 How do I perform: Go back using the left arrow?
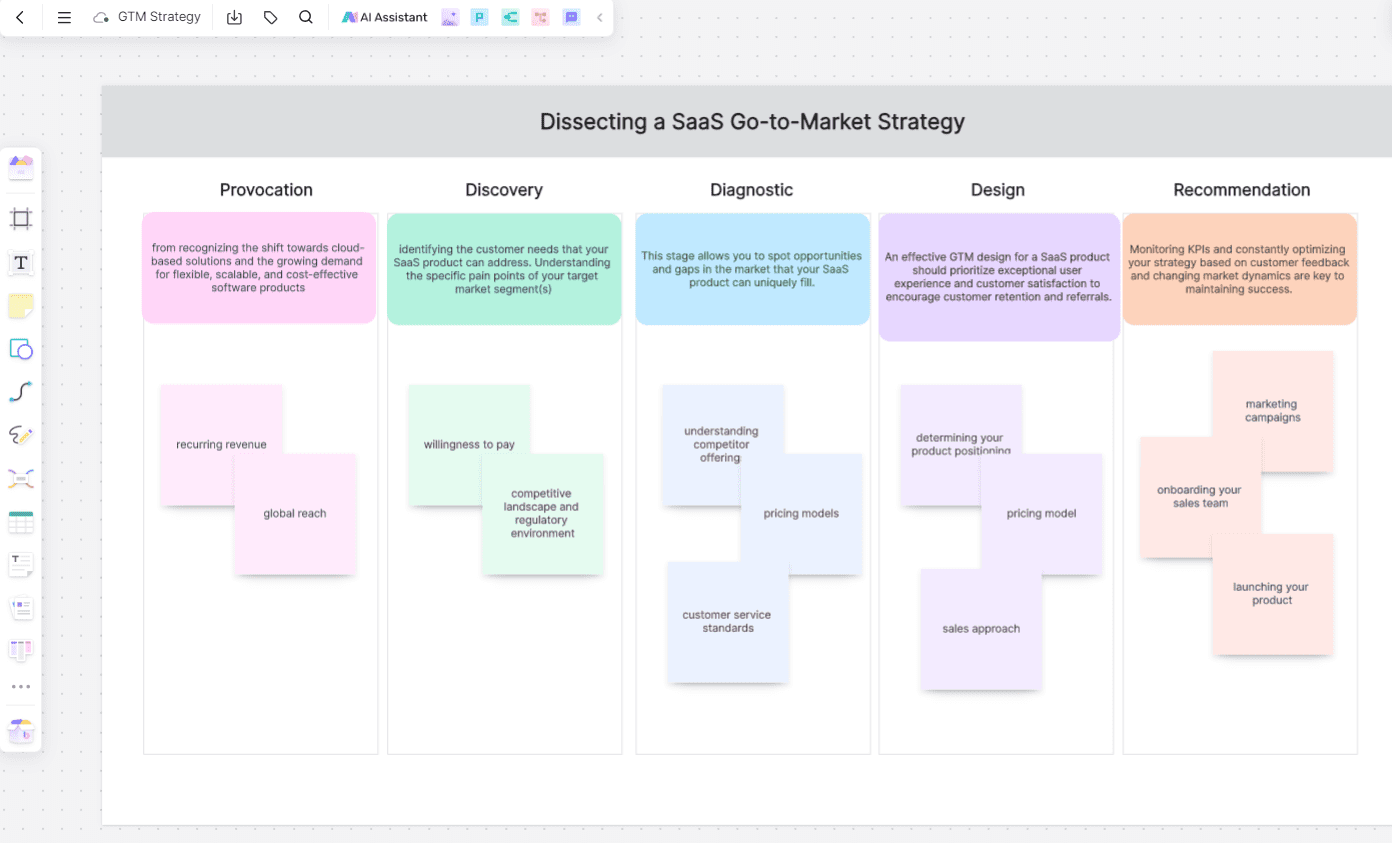click(21, 17)
